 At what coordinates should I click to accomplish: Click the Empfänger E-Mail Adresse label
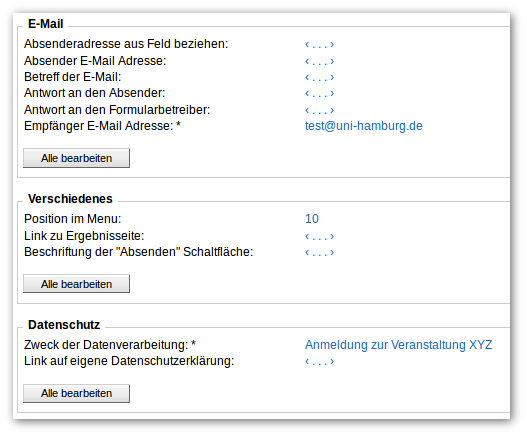[x=103, y=126]
